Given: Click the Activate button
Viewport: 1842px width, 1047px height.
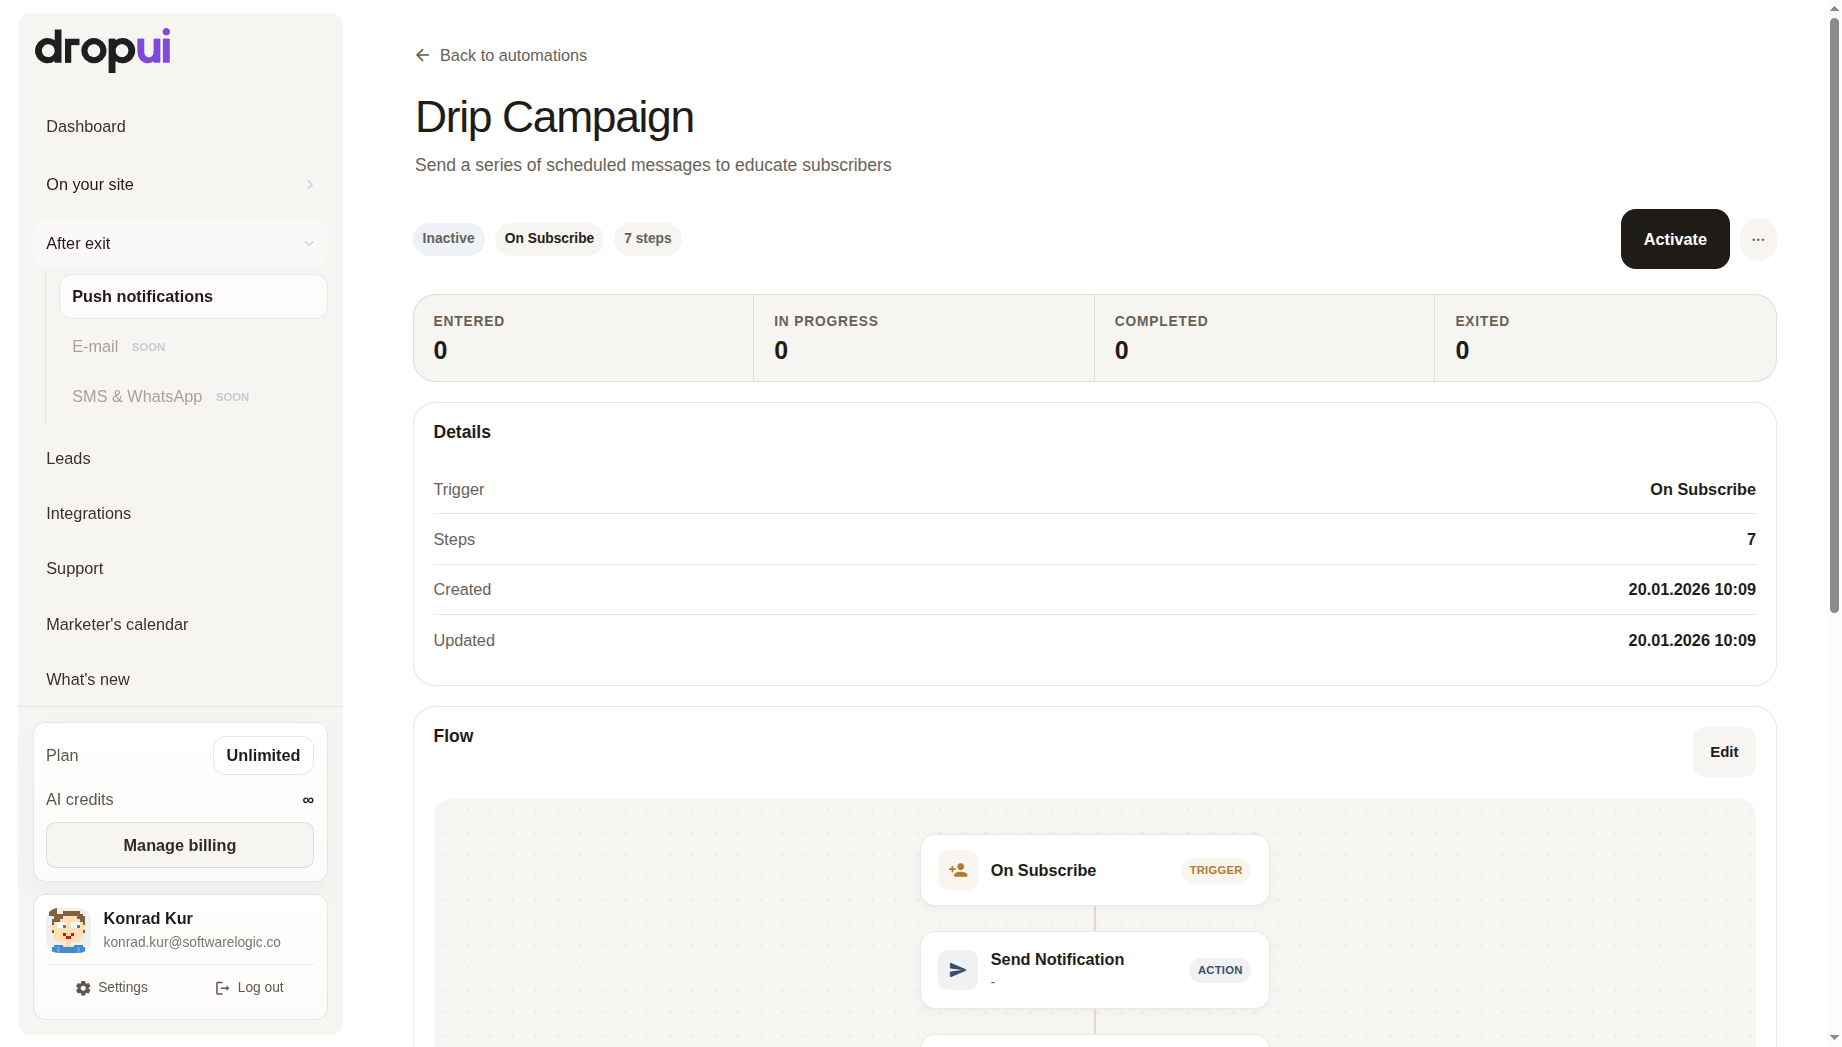Looking at the screenshot, I should click(x=1674, y=239).
